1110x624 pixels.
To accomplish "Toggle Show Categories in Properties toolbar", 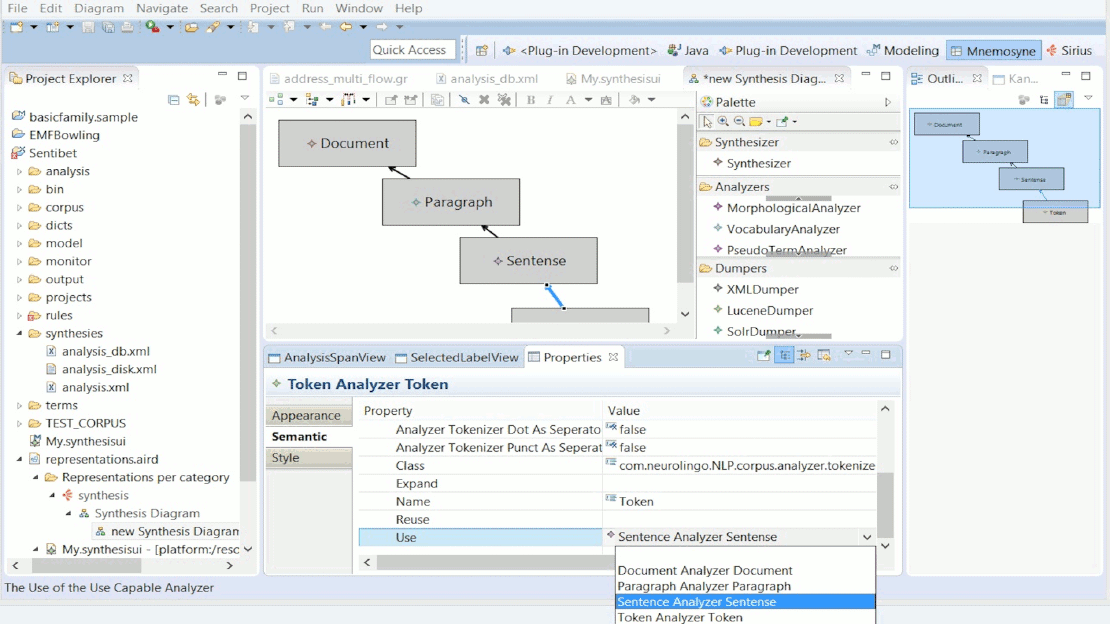I will coord(784,356).
